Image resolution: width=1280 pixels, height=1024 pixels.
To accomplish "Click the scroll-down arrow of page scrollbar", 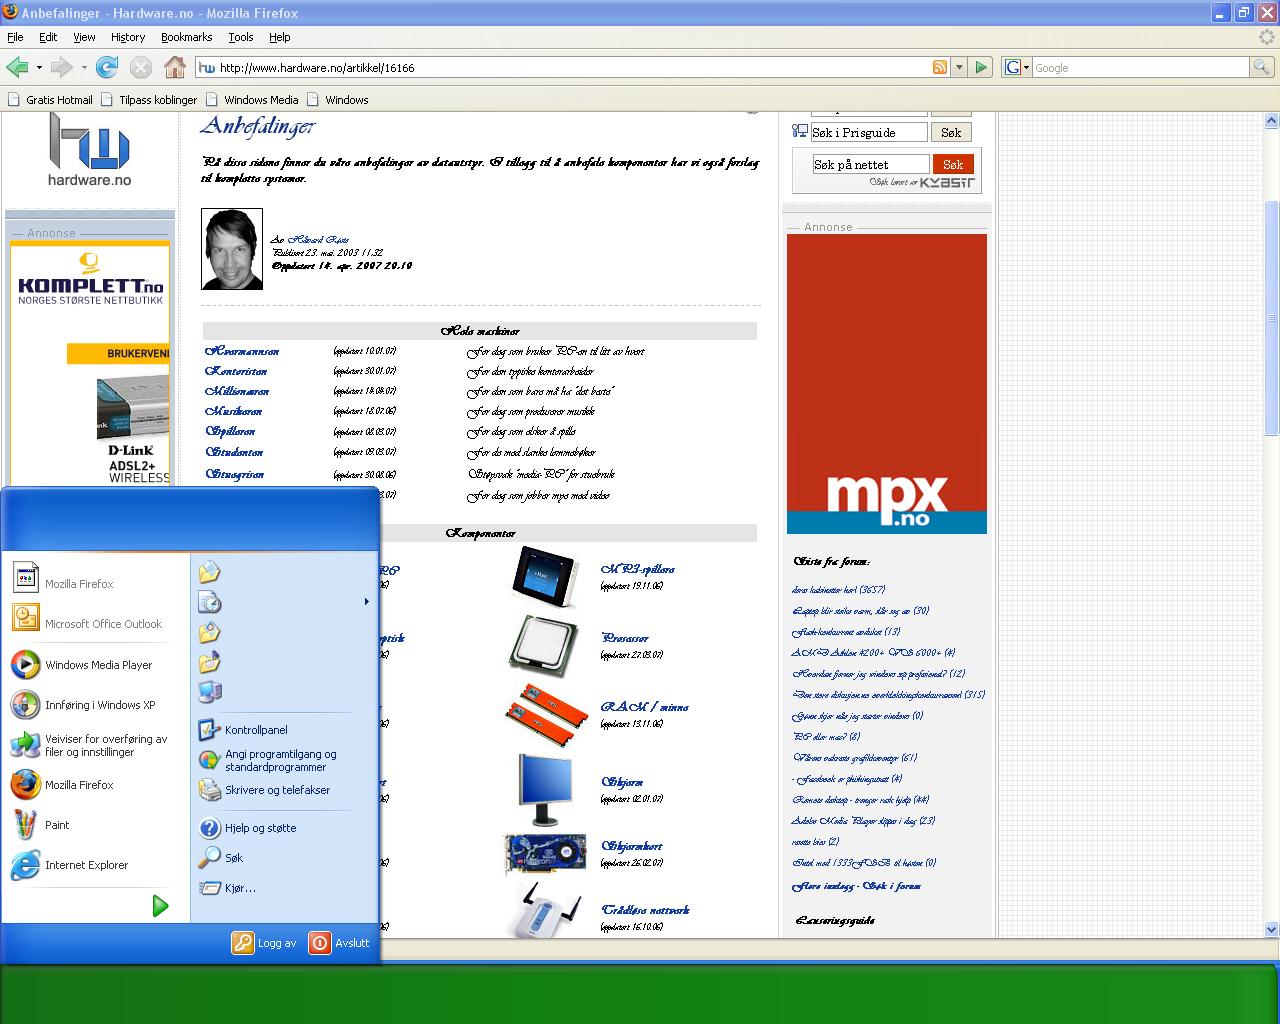I will click(1272, 929).
